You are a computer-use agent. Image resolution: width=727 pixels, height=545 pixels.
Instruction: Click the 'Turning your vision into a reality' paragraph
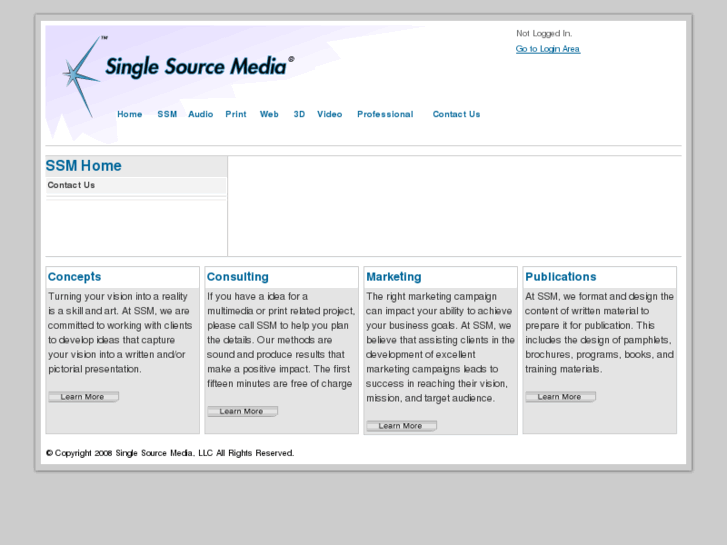pyautogui.click(x=120, y=333)
